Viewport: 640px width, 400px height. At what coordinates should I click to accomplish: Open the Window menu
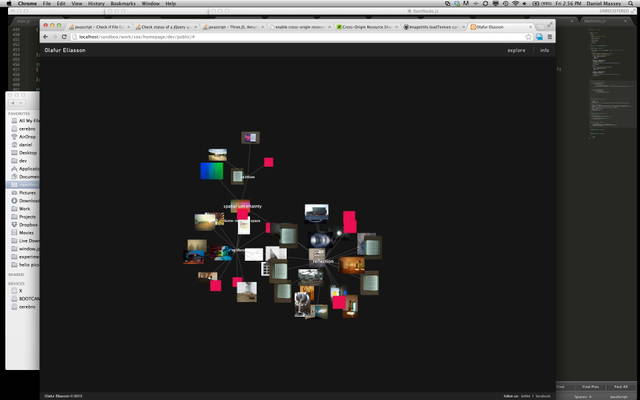[x=150, y=3]
